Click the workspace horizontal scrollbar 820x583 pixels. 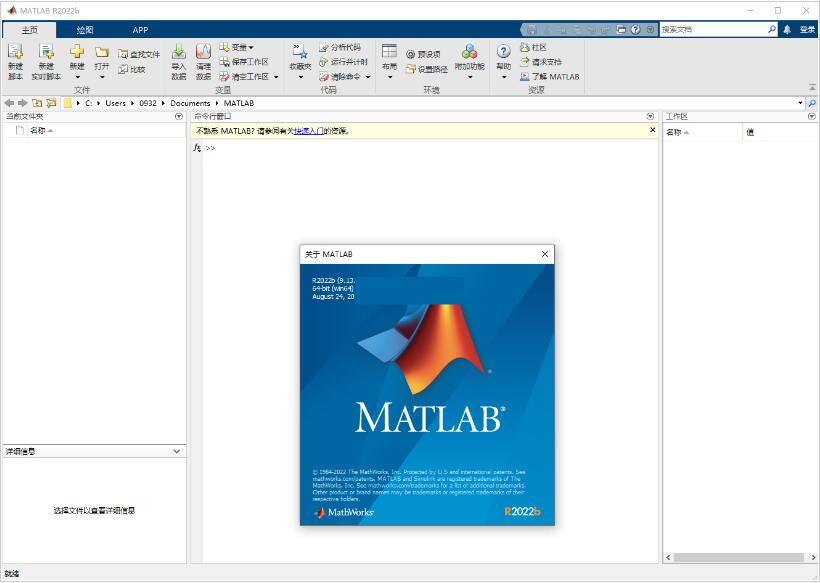tap(738, 557)
